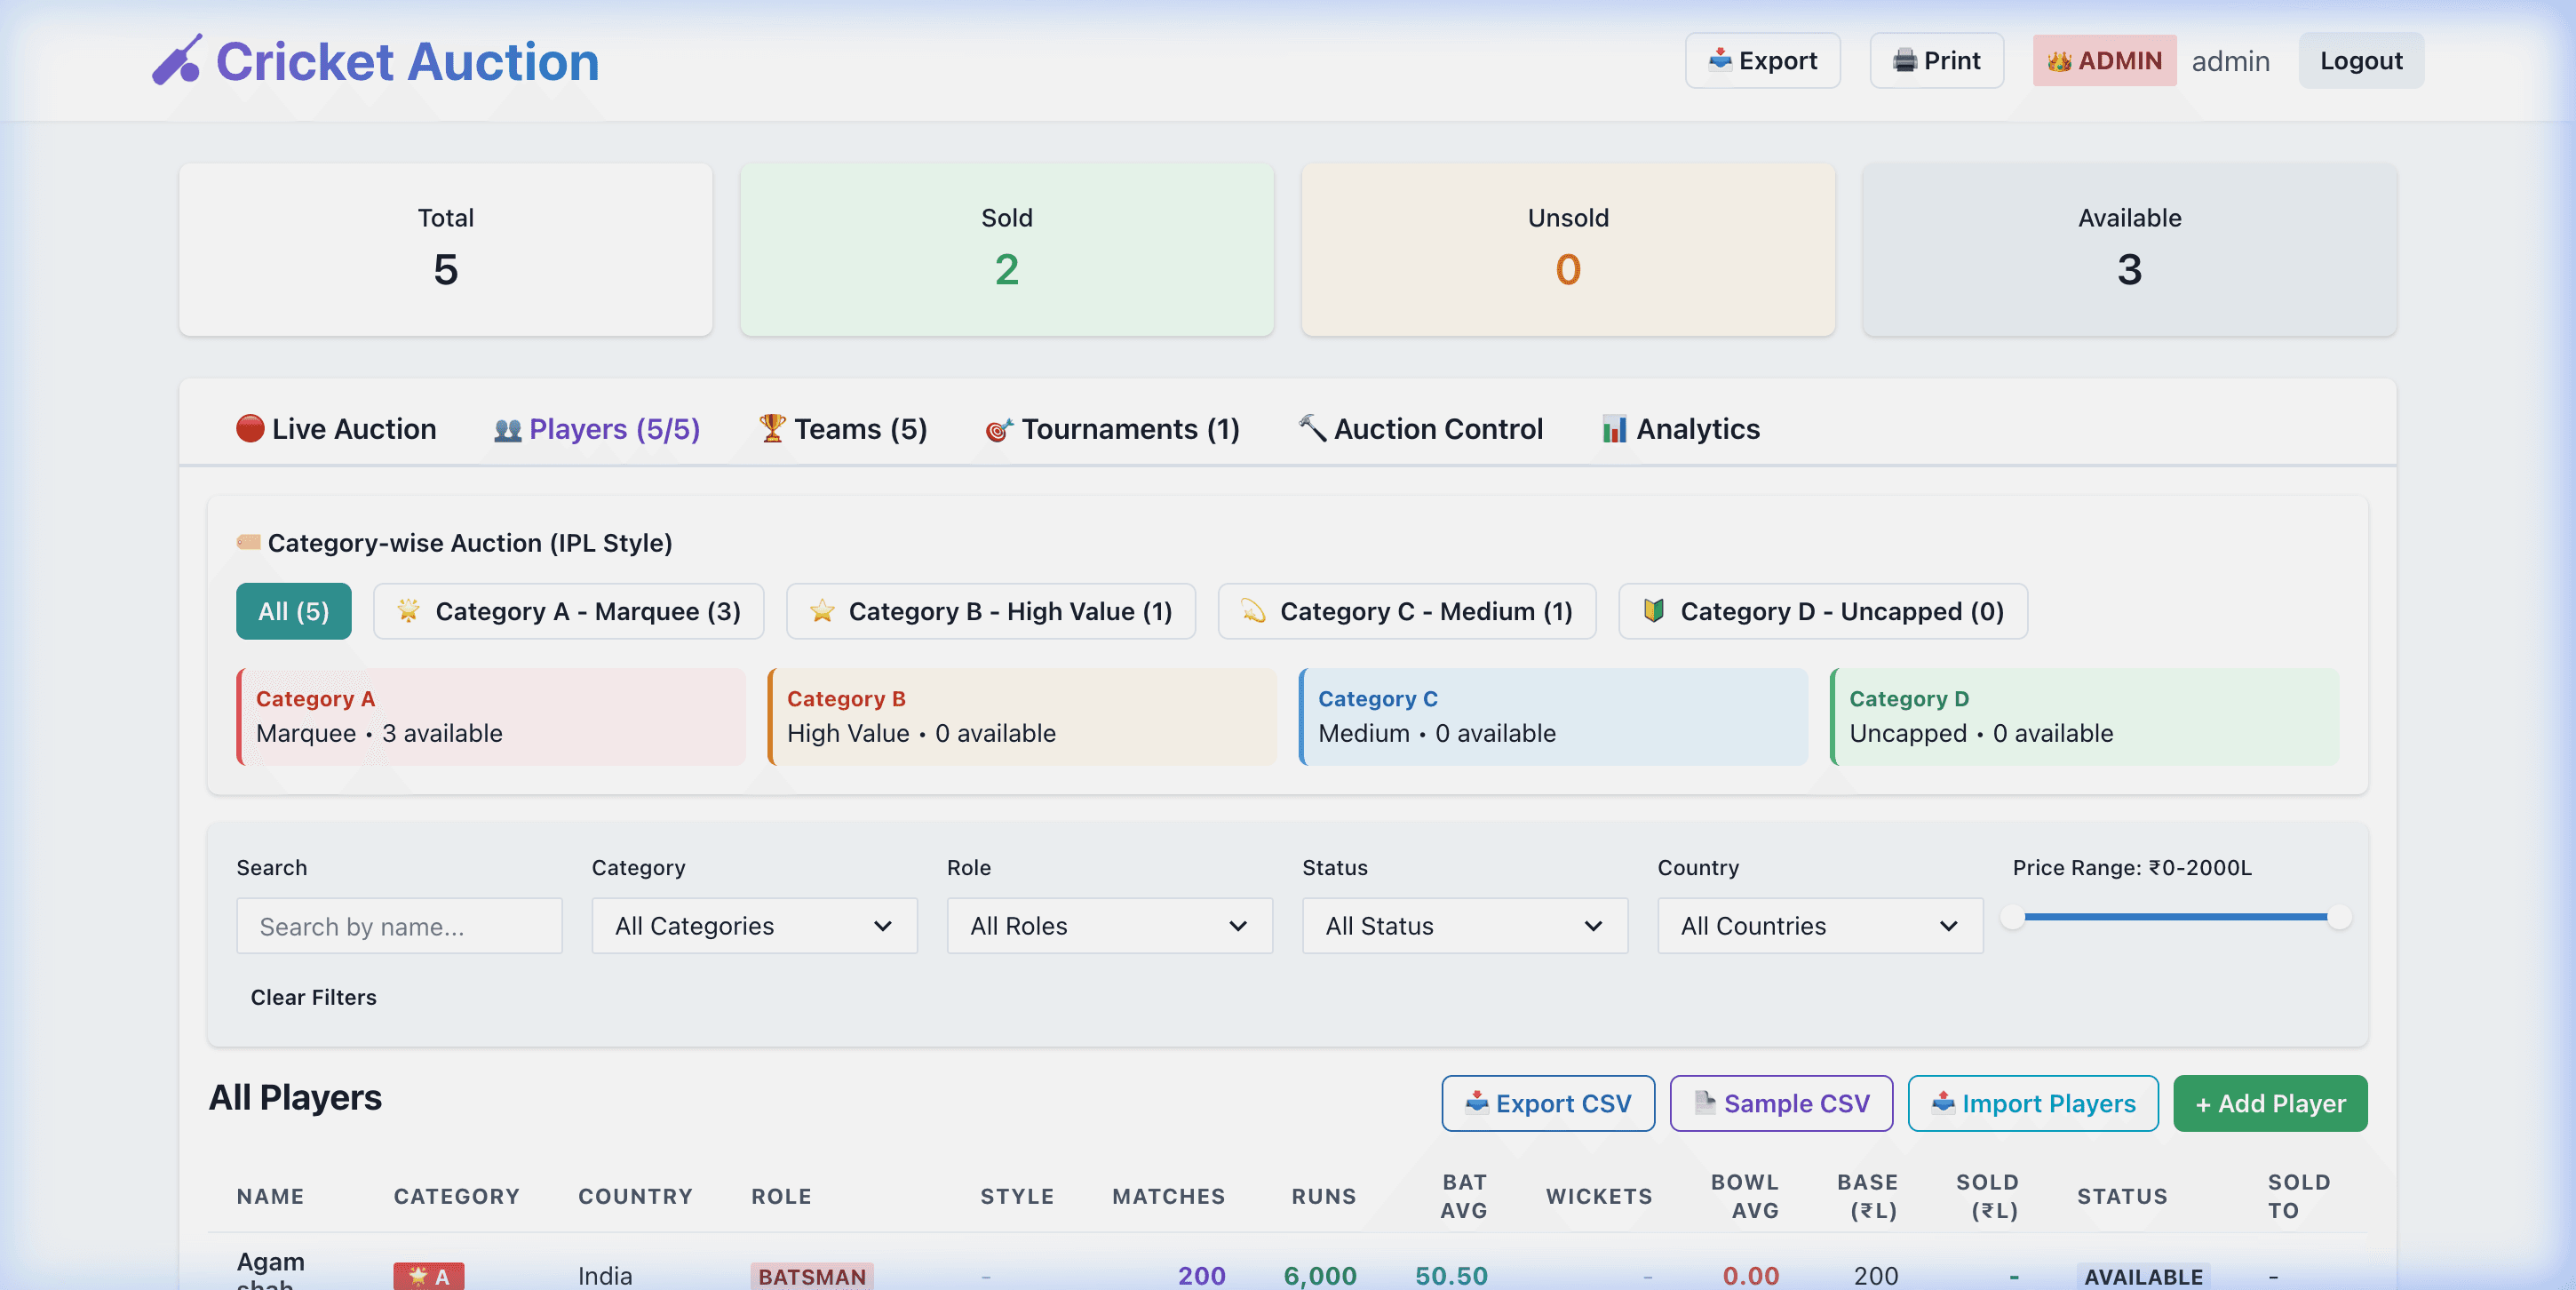Open the All Status dropdown
Image resolution: width=2576 pixels, height=1290 pixels.
pos(1464,925)
